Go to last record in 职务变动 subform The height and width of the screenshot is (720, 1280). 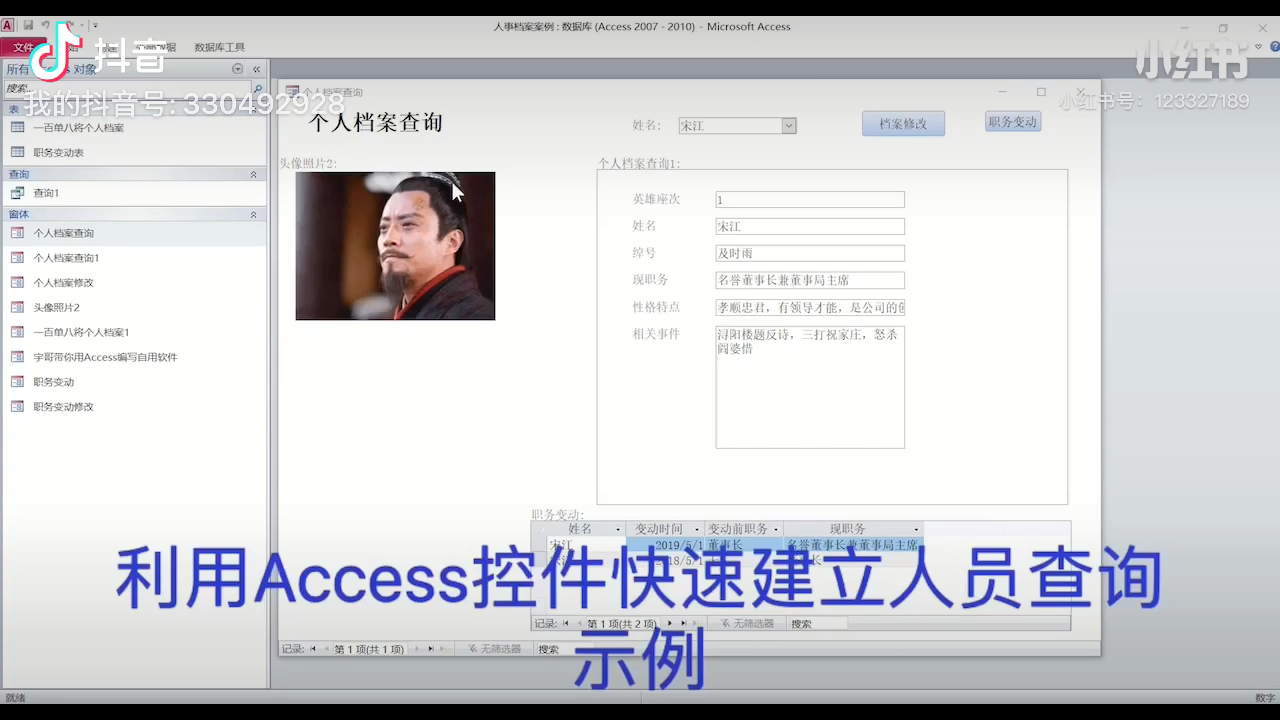(x=684, y=623)
